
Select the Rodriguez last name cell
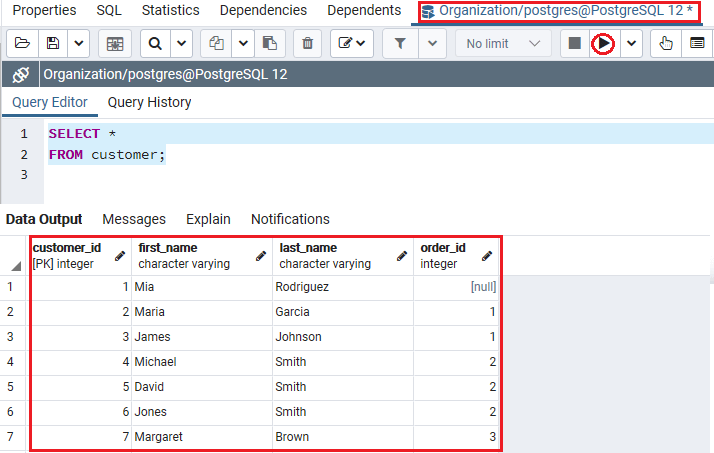tap(343, 287)
